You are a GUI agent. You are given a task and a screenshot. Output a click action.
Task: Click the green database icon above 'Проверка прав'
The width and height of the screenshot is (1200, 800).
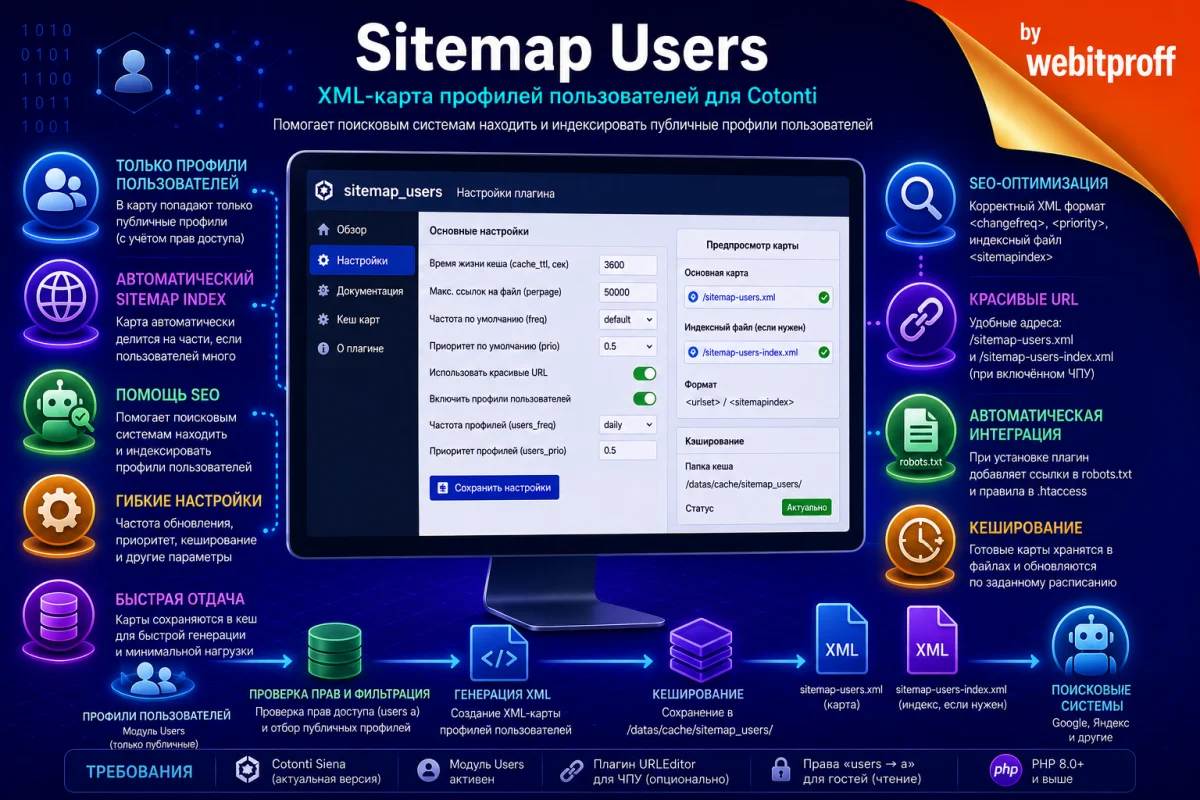pyautogui.click(x=335, y=652)
